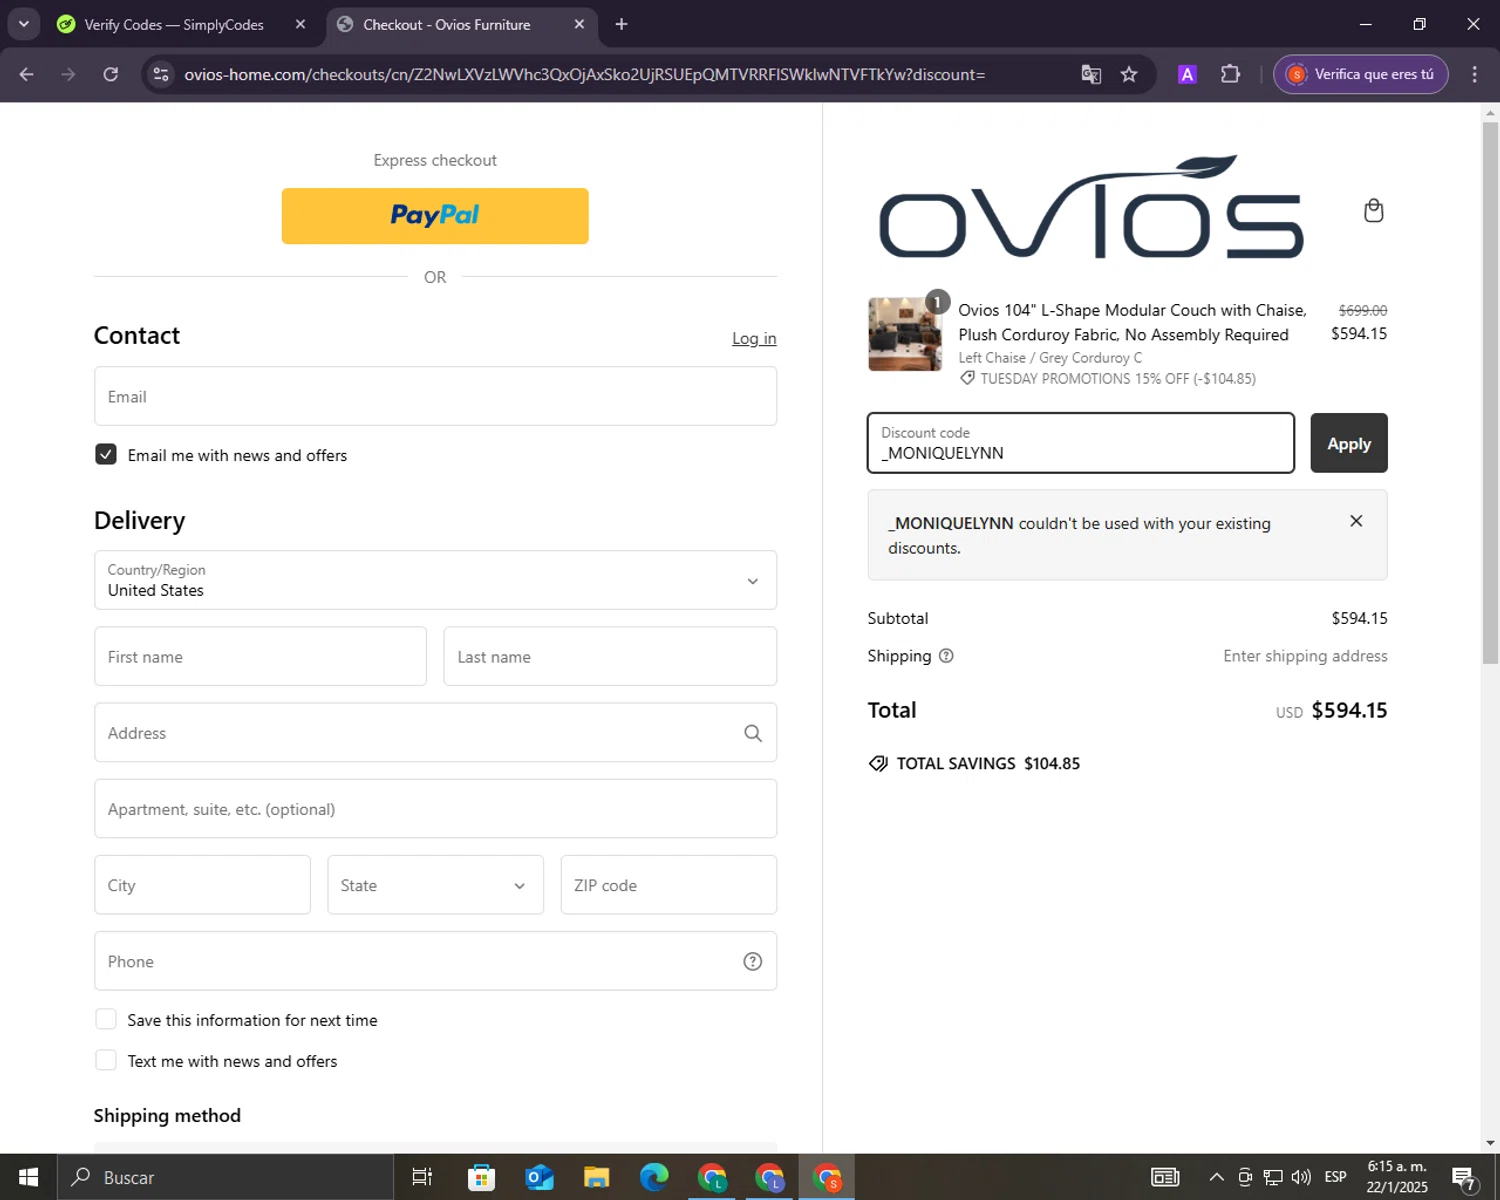This screenshot has height=1200, width=1500.
Task: Open the Extensions puzzle icon
Action: coord(1230,74)
